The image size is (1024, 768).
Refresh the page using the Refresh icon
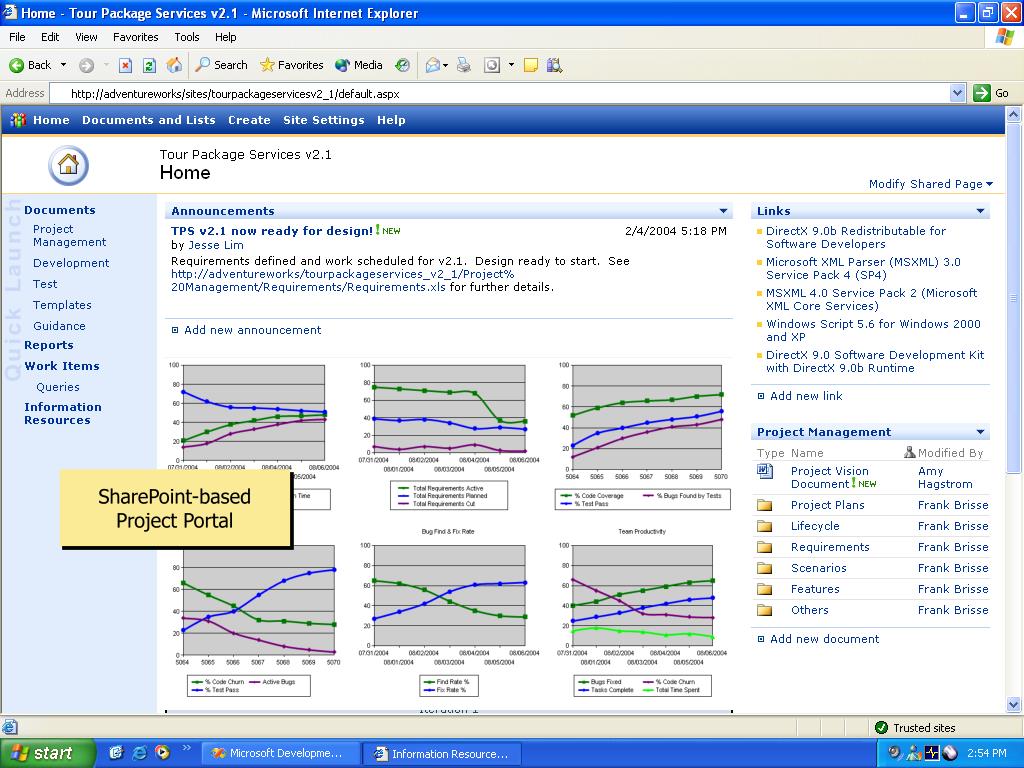[x=149, y=65]
